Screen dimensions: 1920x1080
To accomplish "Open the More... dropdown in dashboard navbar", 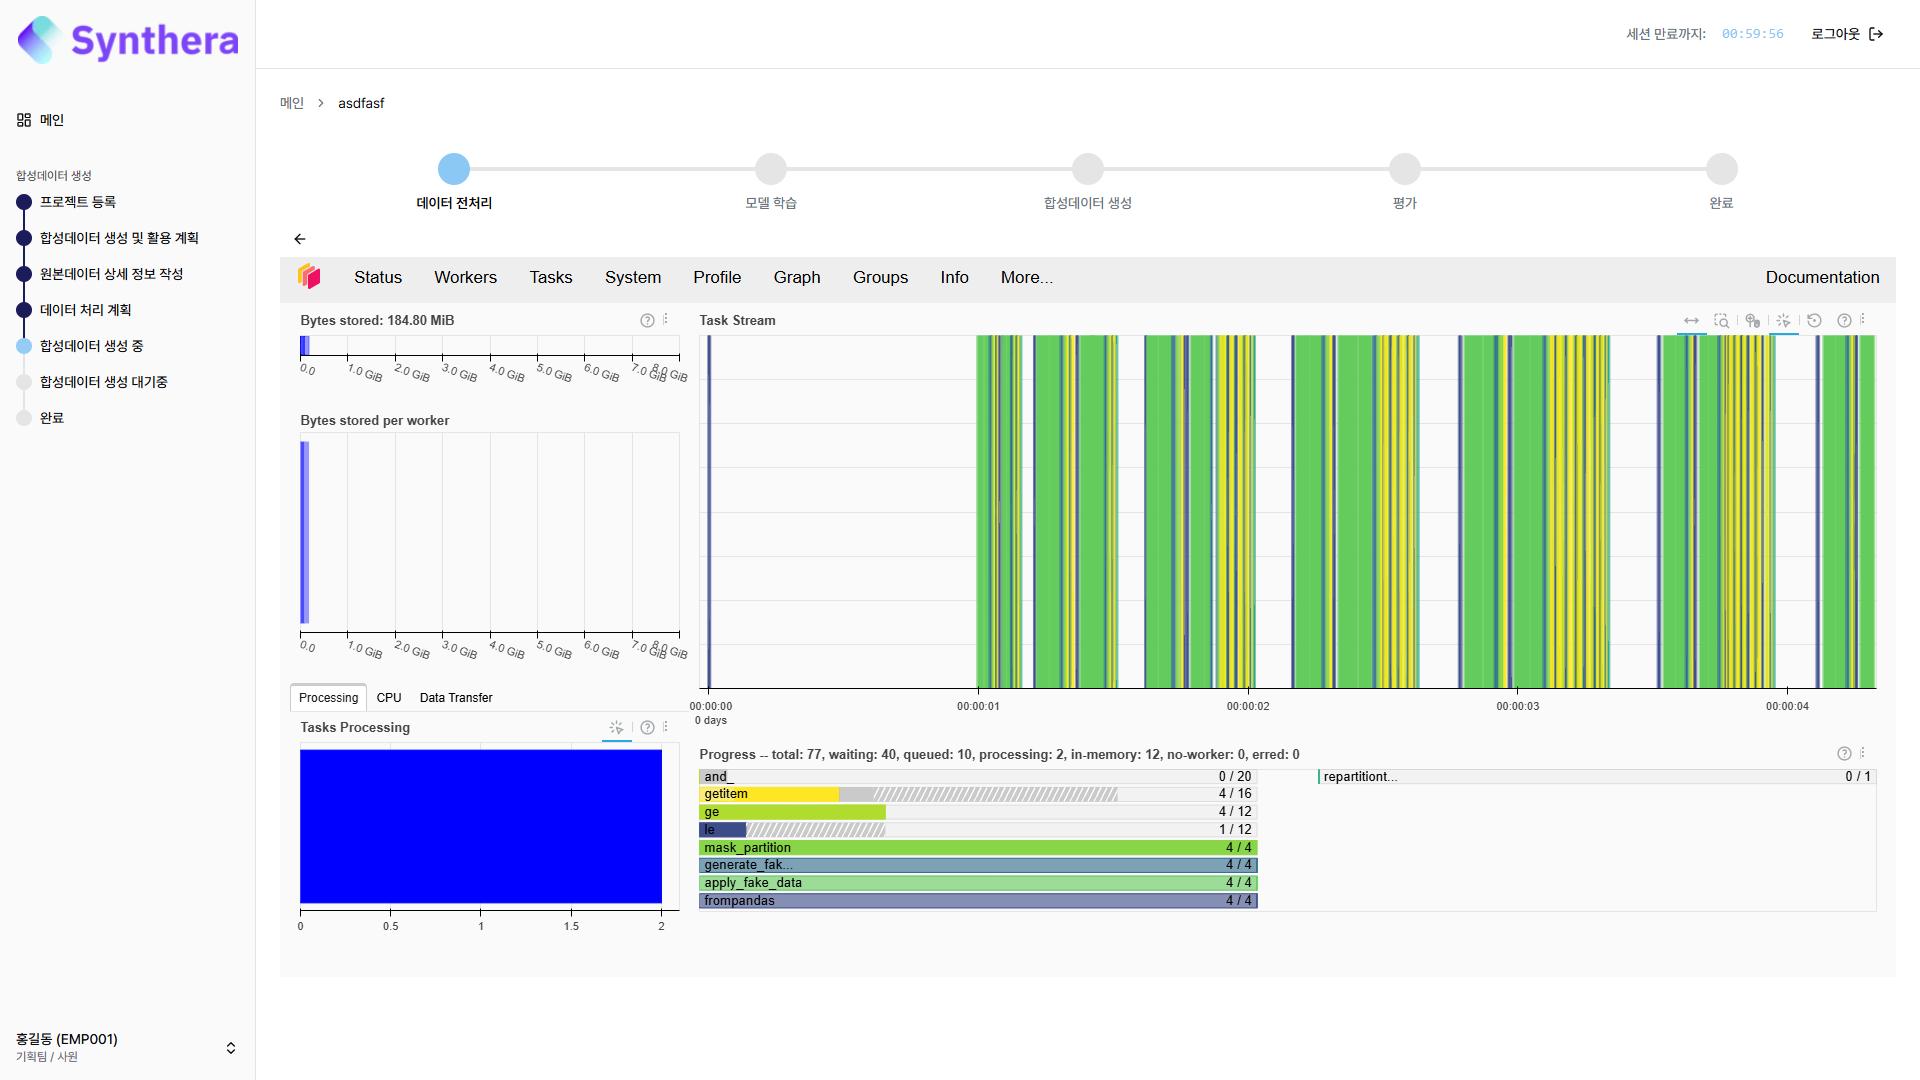I will coord(1026,277).
